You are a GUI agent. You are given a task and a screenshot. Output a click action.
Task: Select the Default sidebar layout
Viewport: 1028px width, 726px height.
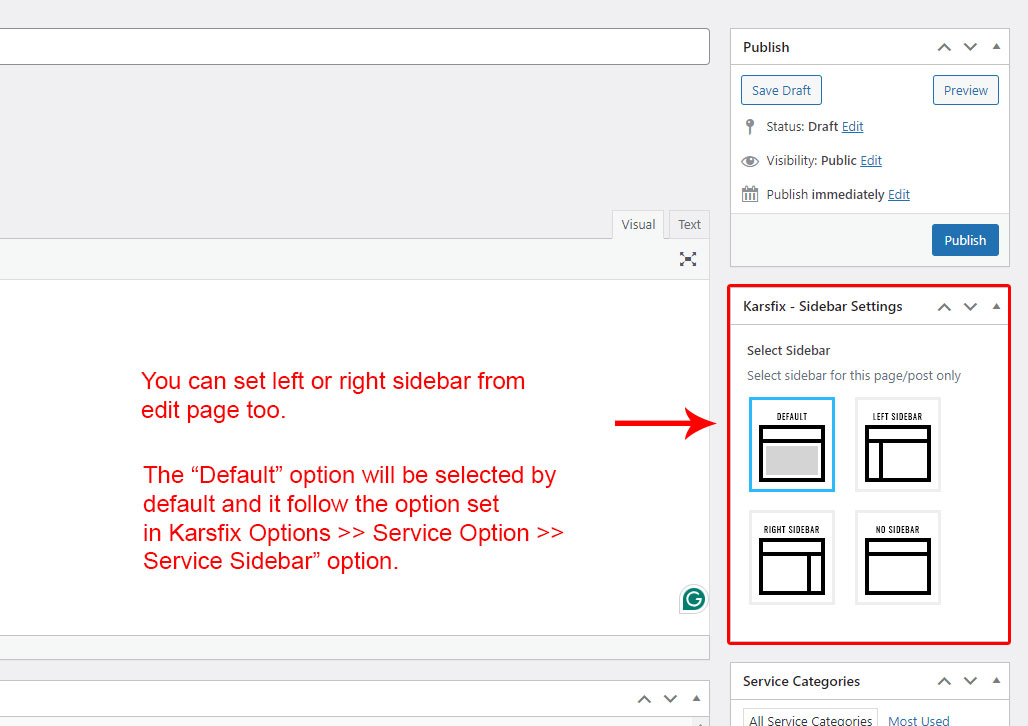click(x=791, y=444)
